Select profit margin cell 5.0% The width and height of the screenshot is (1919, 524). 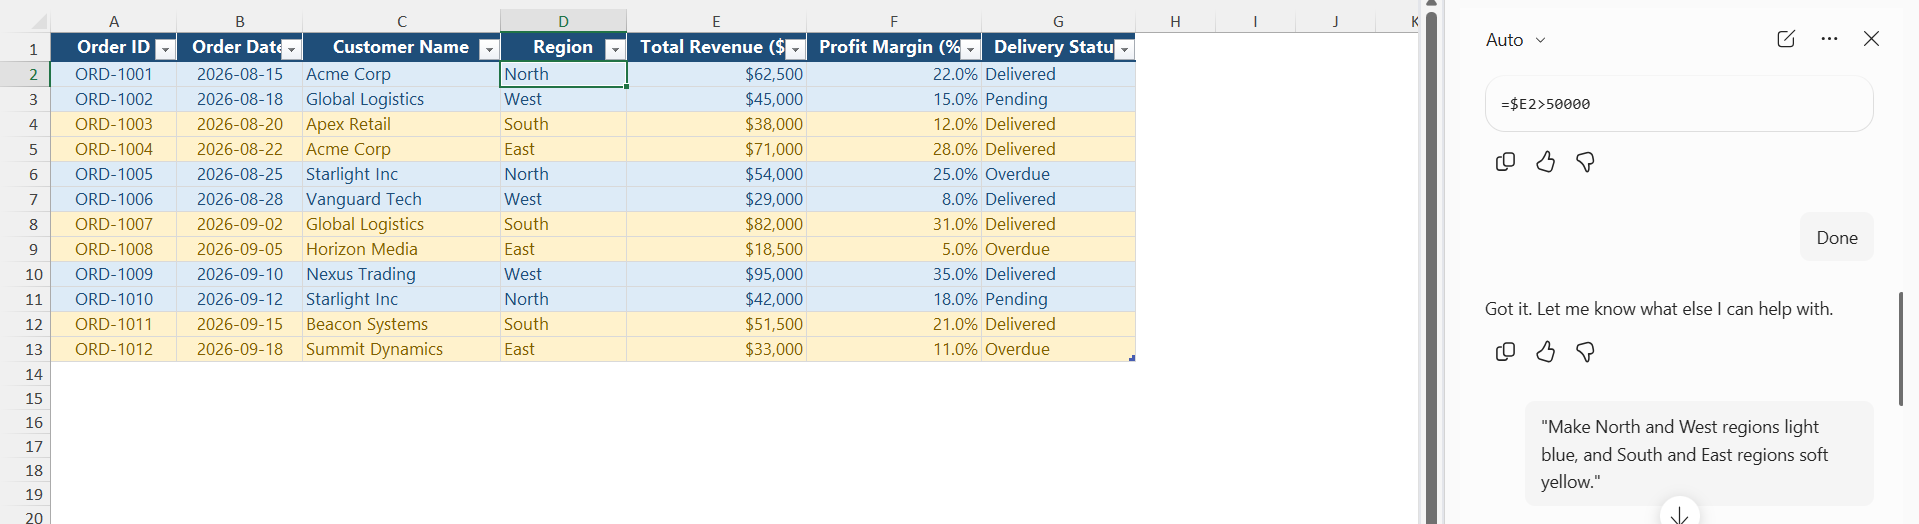coord(894,249)
